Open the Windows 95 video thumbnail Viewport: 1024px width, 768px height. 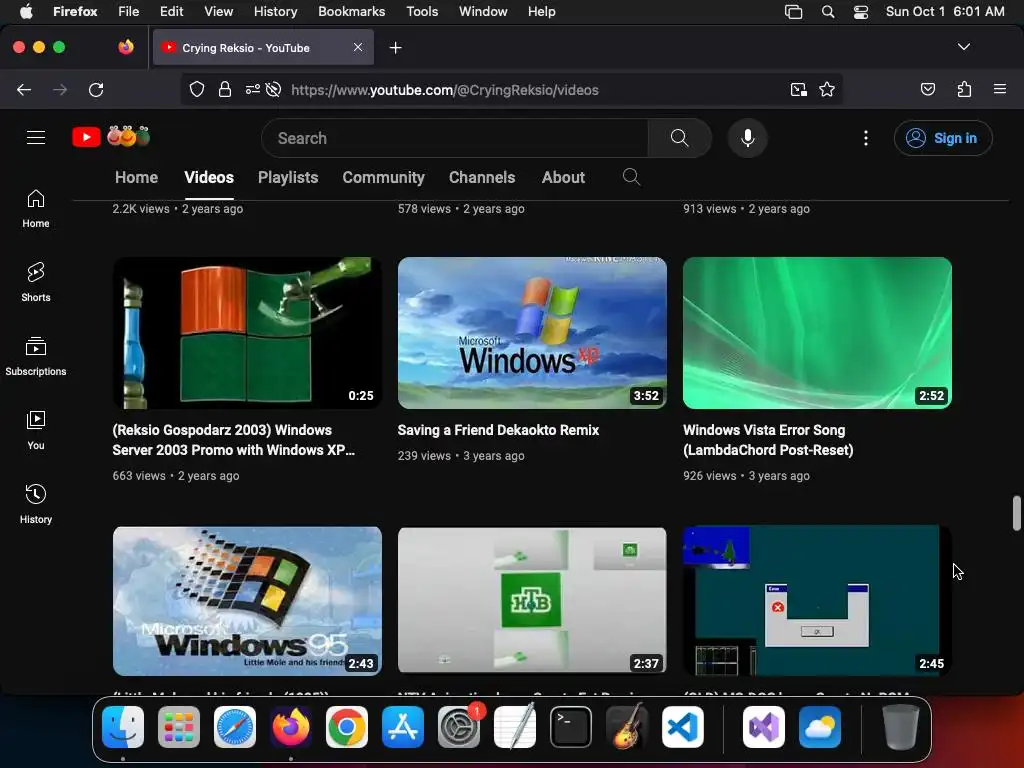click(247, 601)
